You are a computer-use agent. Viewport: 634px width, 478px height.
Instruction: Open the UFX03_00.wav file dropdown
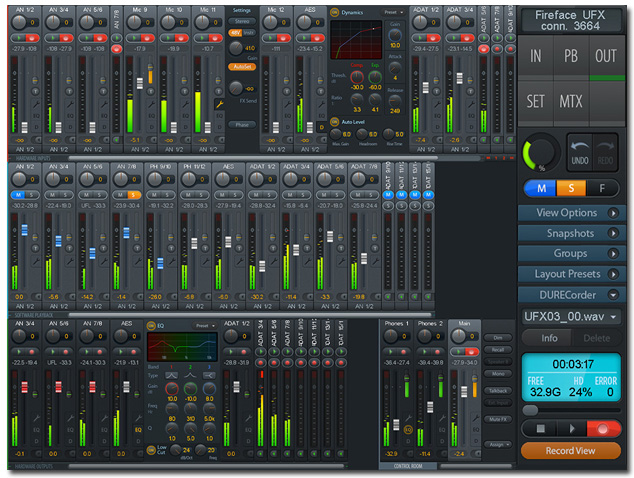coord(572,317)
